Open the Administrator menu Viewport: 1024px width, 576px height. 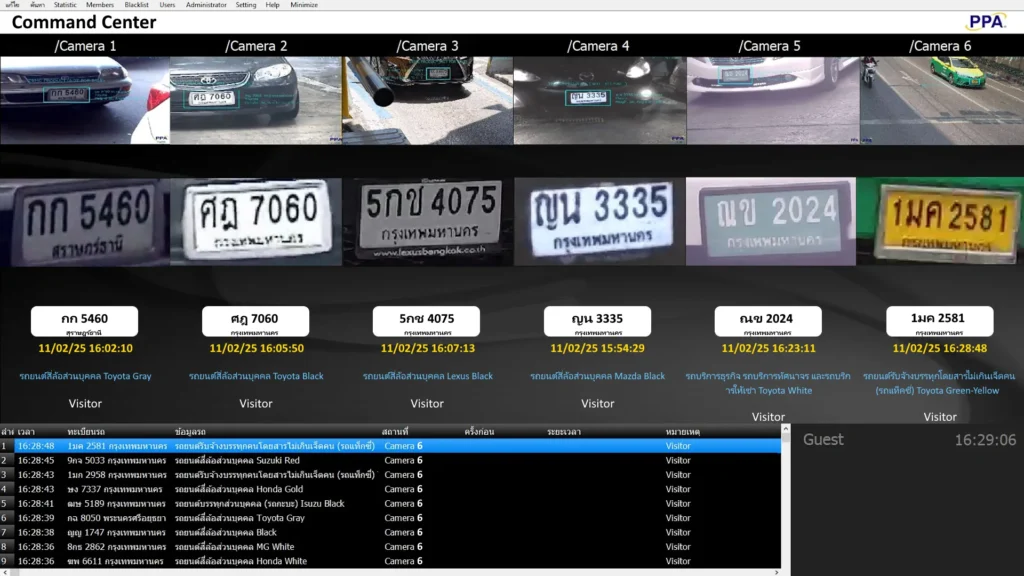(206, 5)
